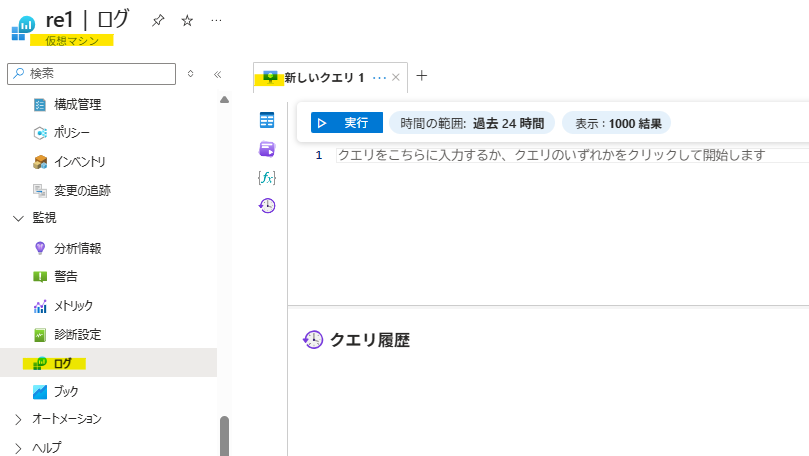Collapse the 監視 section
Viewport: 809px width, 456px height.
click(x=18, y=218)
